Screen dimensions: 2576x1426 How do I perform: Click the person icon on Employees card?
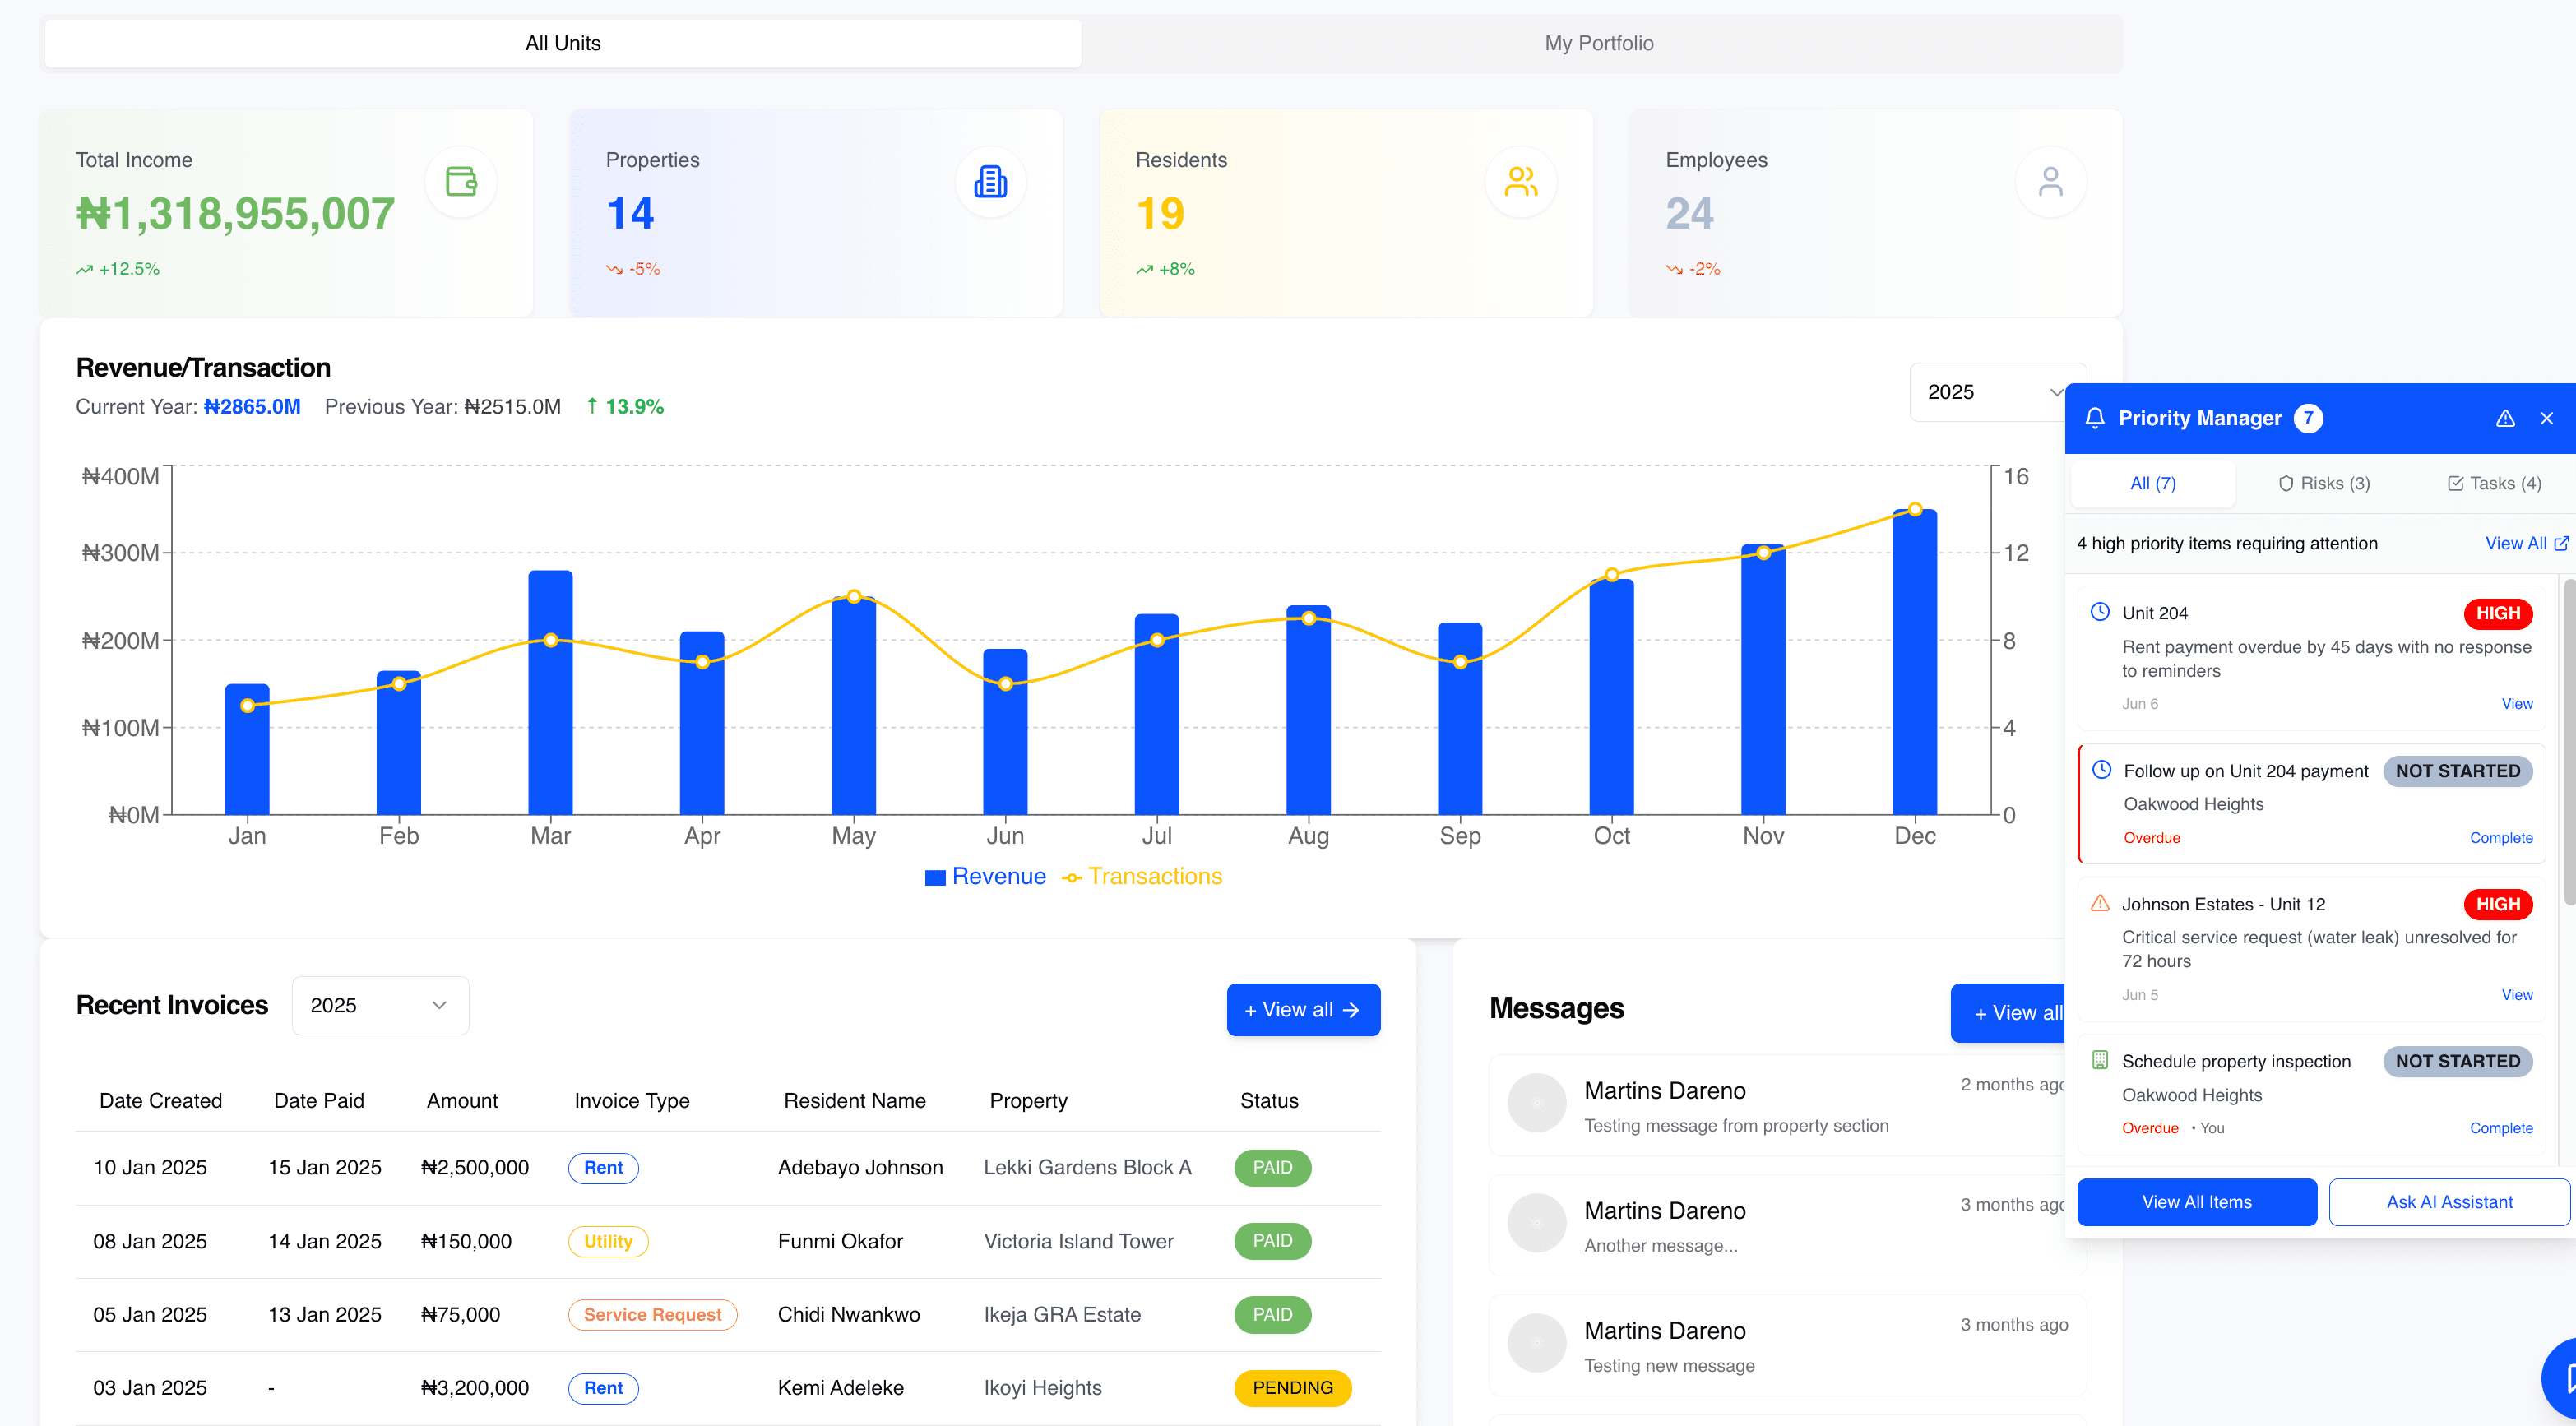tap(2051, 182)
